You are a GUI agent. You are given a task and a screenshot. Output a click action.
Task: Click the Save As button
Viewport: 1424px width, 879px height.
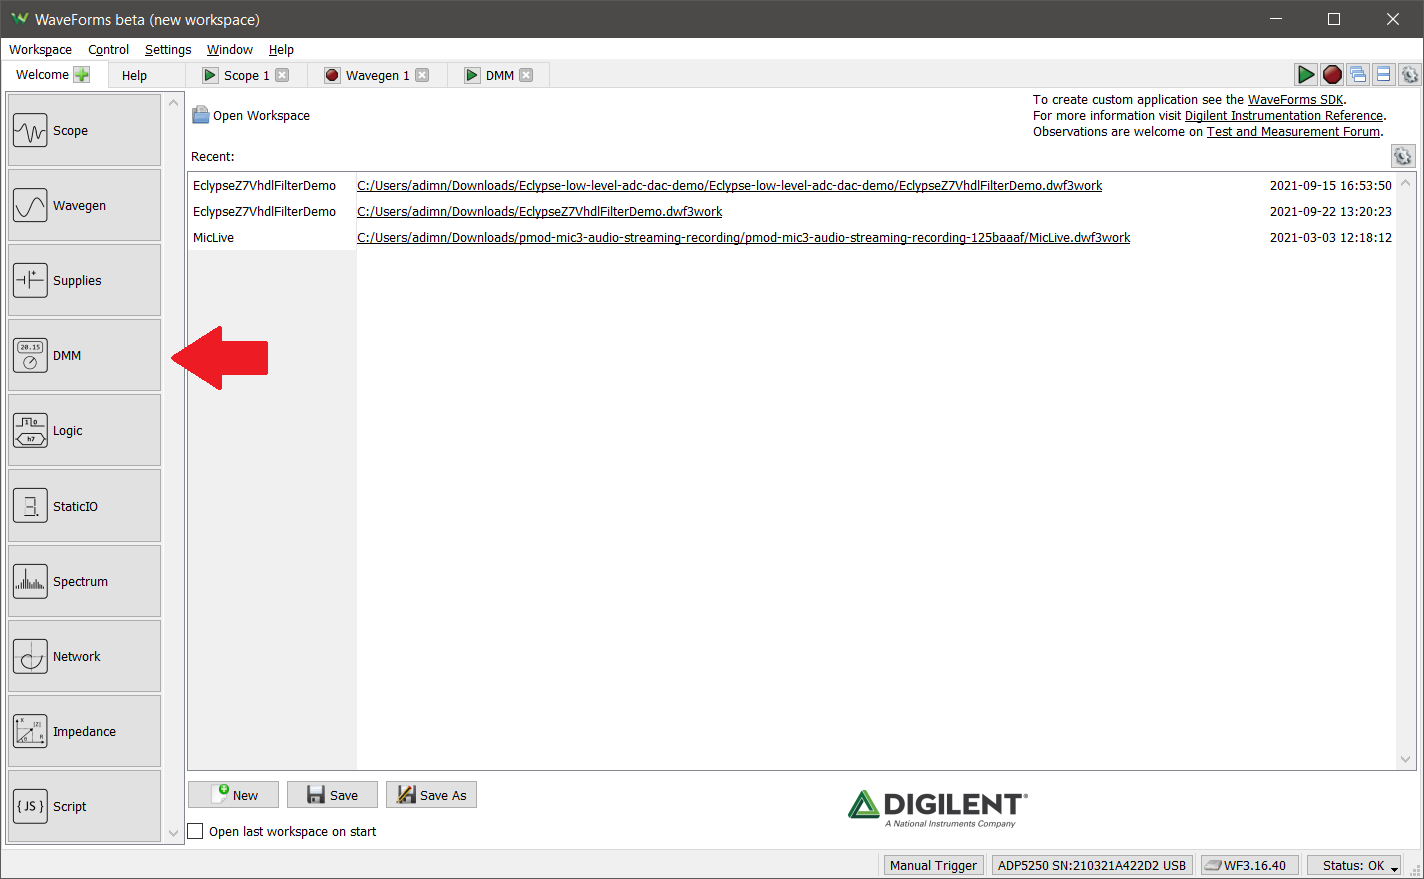(431, 795)
